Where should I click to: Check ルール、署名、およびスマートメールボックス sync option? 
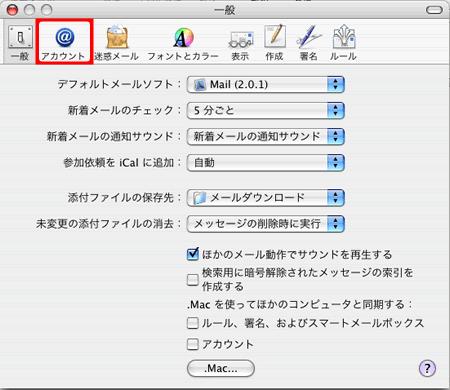tap(193, 323)
